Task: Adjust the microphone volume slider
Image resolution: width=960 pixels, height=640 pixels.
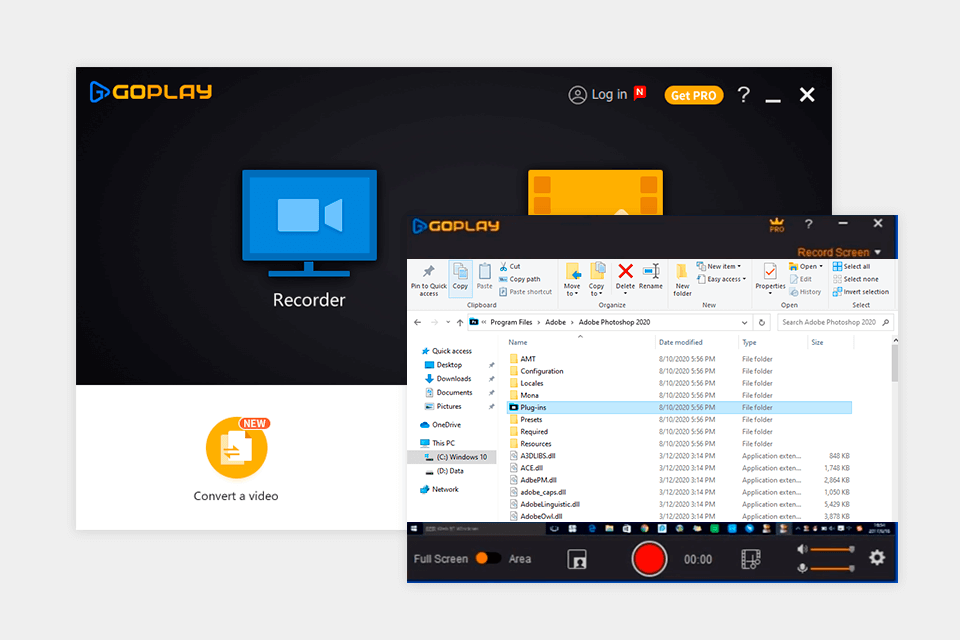Action: tap(833, 568)
